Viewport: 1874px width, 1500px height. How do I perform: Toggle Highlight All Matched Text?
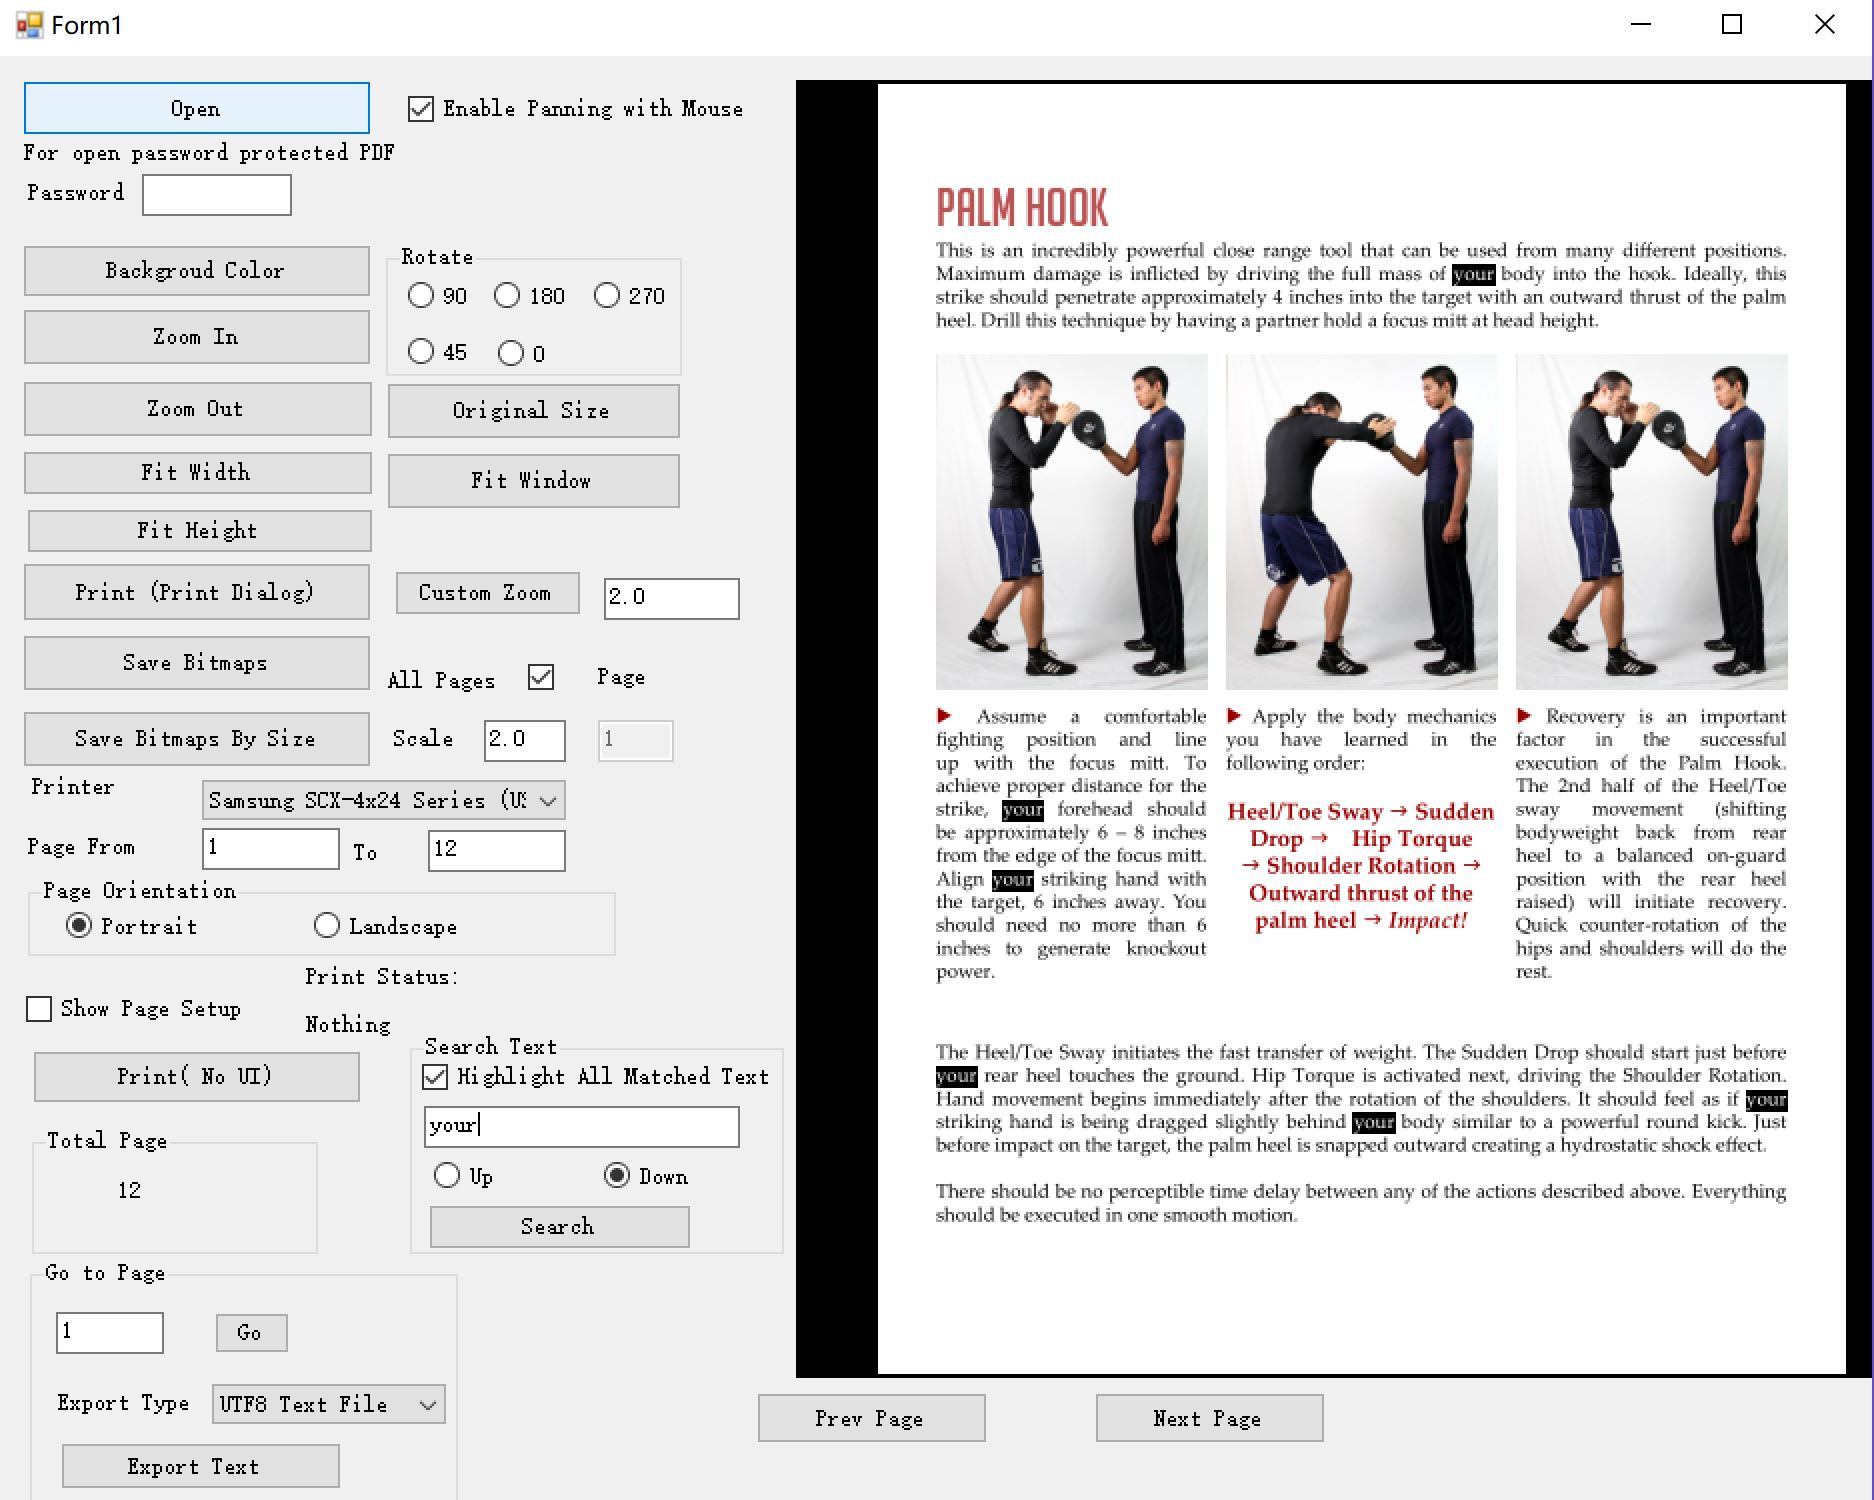pos(435,1077)
